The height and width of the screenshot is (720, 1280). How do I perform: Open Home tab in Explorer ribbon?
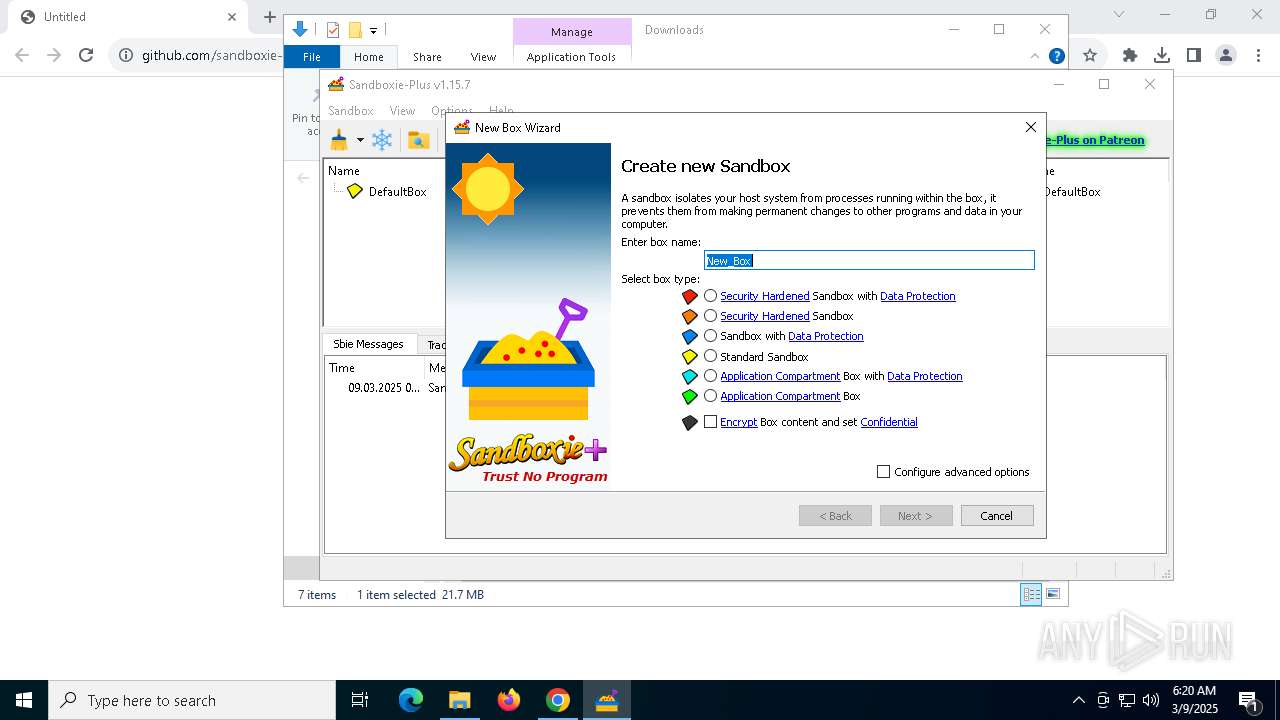[368, 57]
